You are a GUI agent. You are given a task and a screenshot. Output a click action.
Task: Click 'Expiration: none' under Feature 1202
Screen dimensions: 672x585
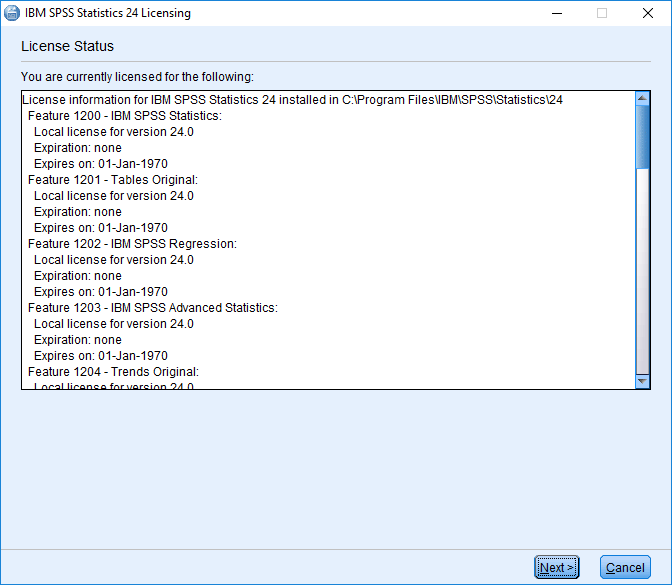[78, 276]
